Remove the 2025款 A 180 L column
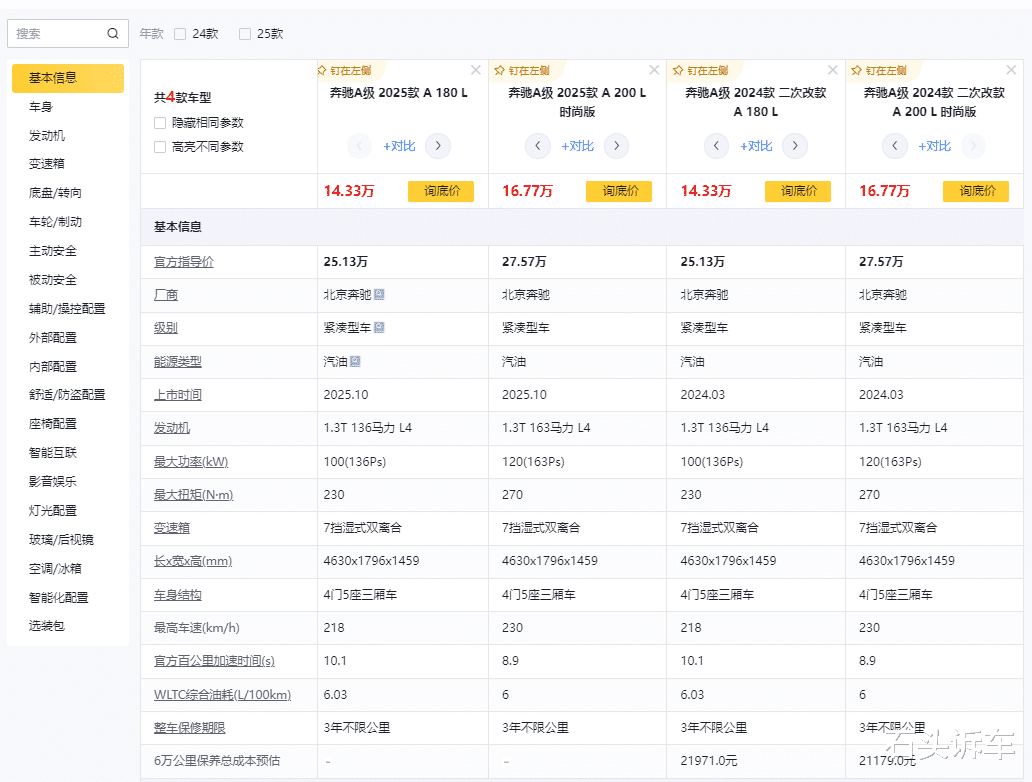 tap(476, 70)
